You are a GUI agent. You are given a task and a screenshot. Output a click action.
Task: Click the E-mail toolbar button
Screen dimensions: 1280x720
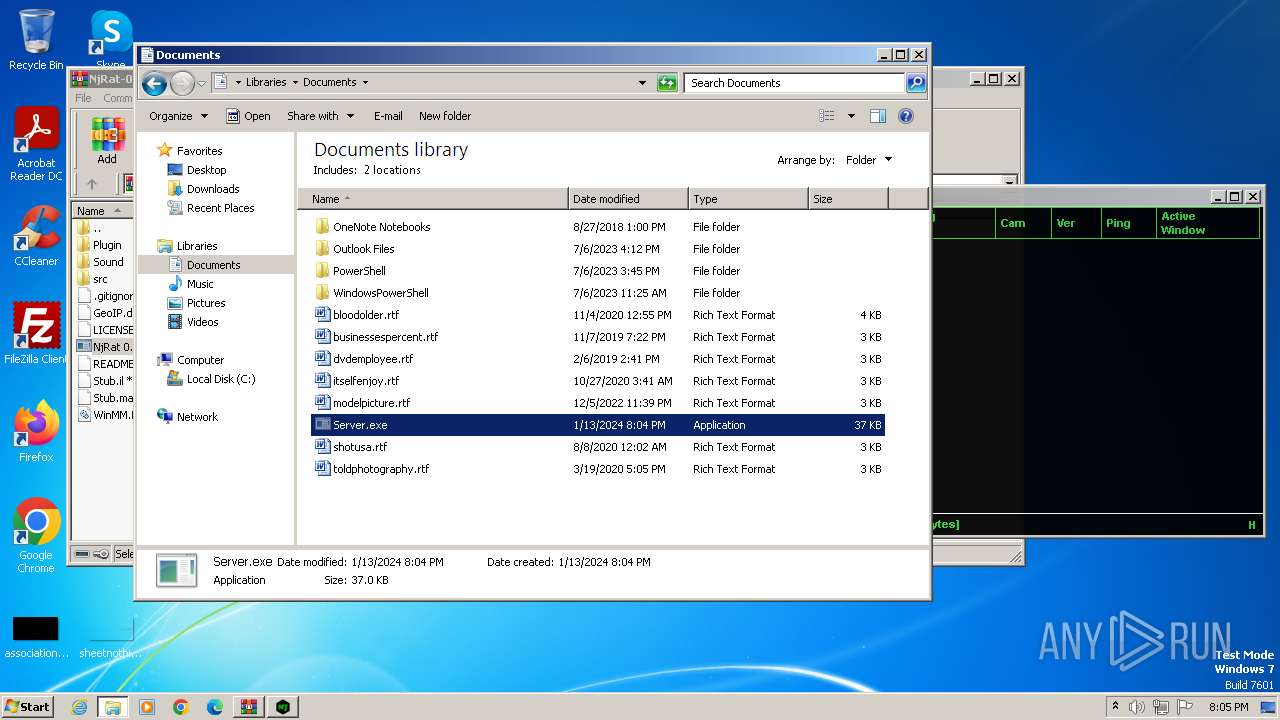coord(388,116)
